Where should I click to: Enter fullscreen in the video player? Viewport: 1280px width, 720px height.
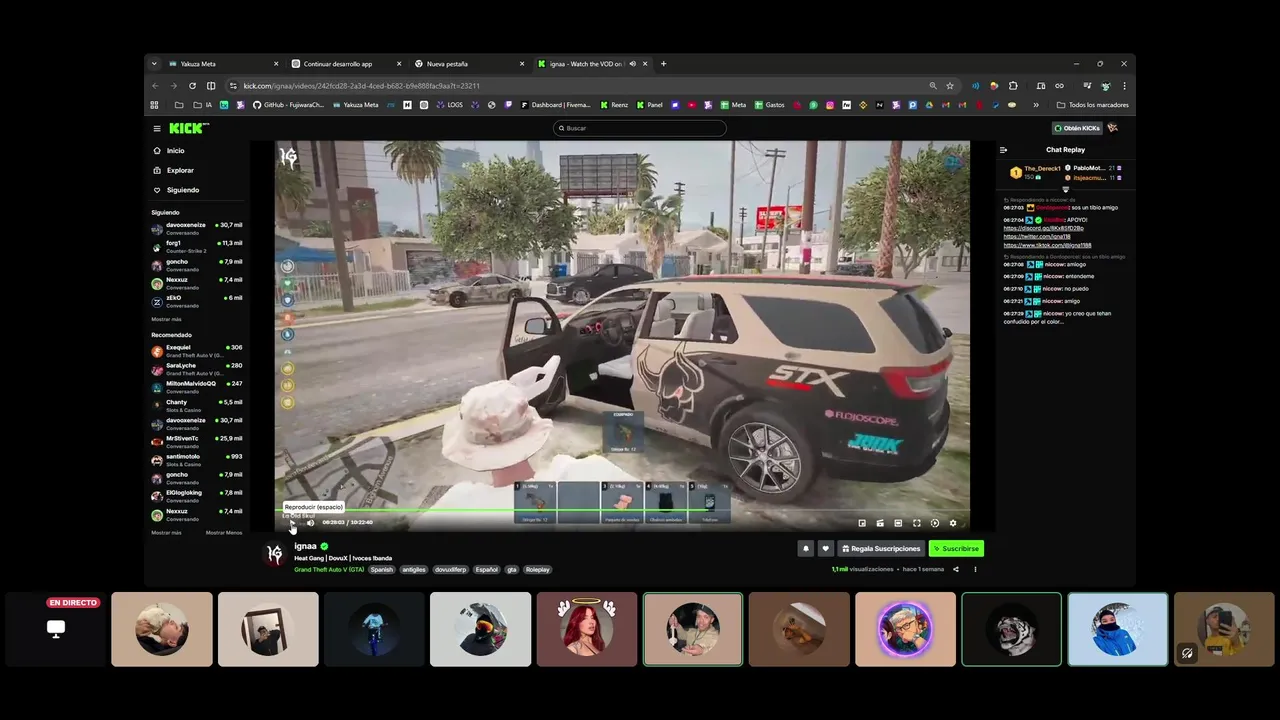917,523
